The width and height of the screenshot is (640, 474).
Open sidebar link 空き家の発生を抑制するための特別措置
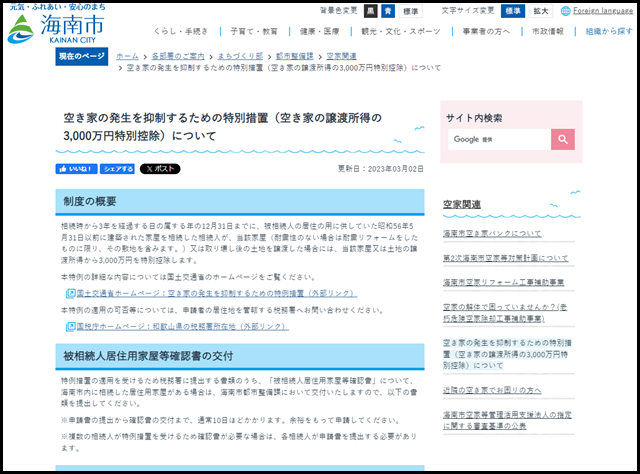(x=507, y=354)
